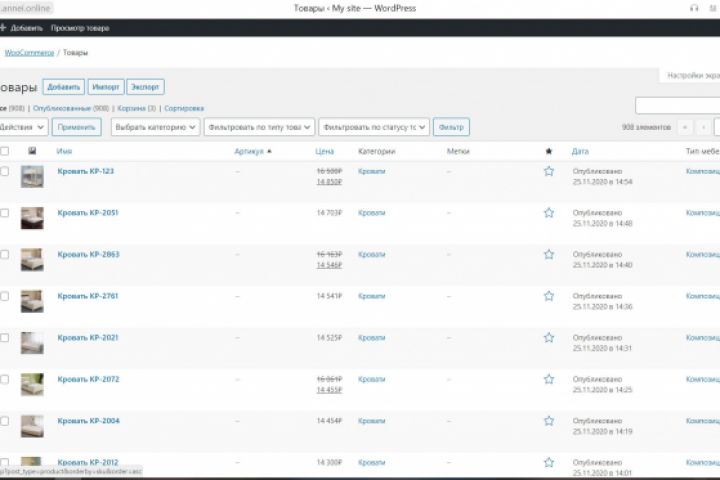The width and height of the screenshot is (720, 480).
Task: Open product Кровать КР-2051
Action: point(88,213)
